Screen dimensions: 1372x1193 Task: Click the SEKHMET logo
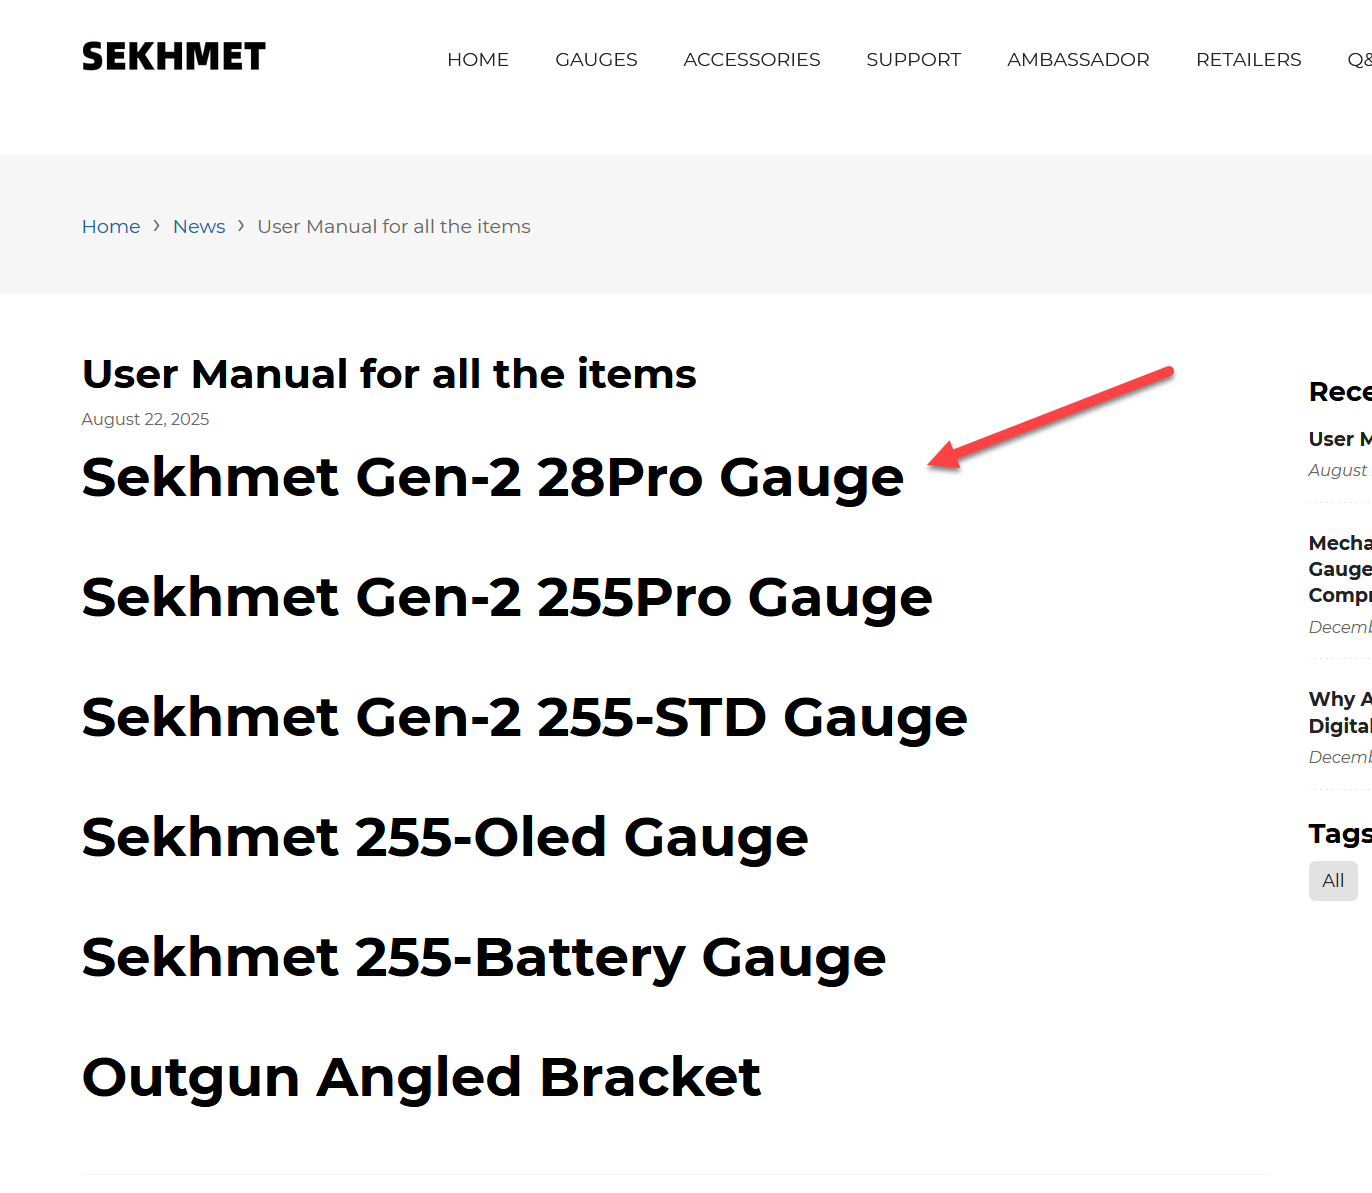point(174,57)
